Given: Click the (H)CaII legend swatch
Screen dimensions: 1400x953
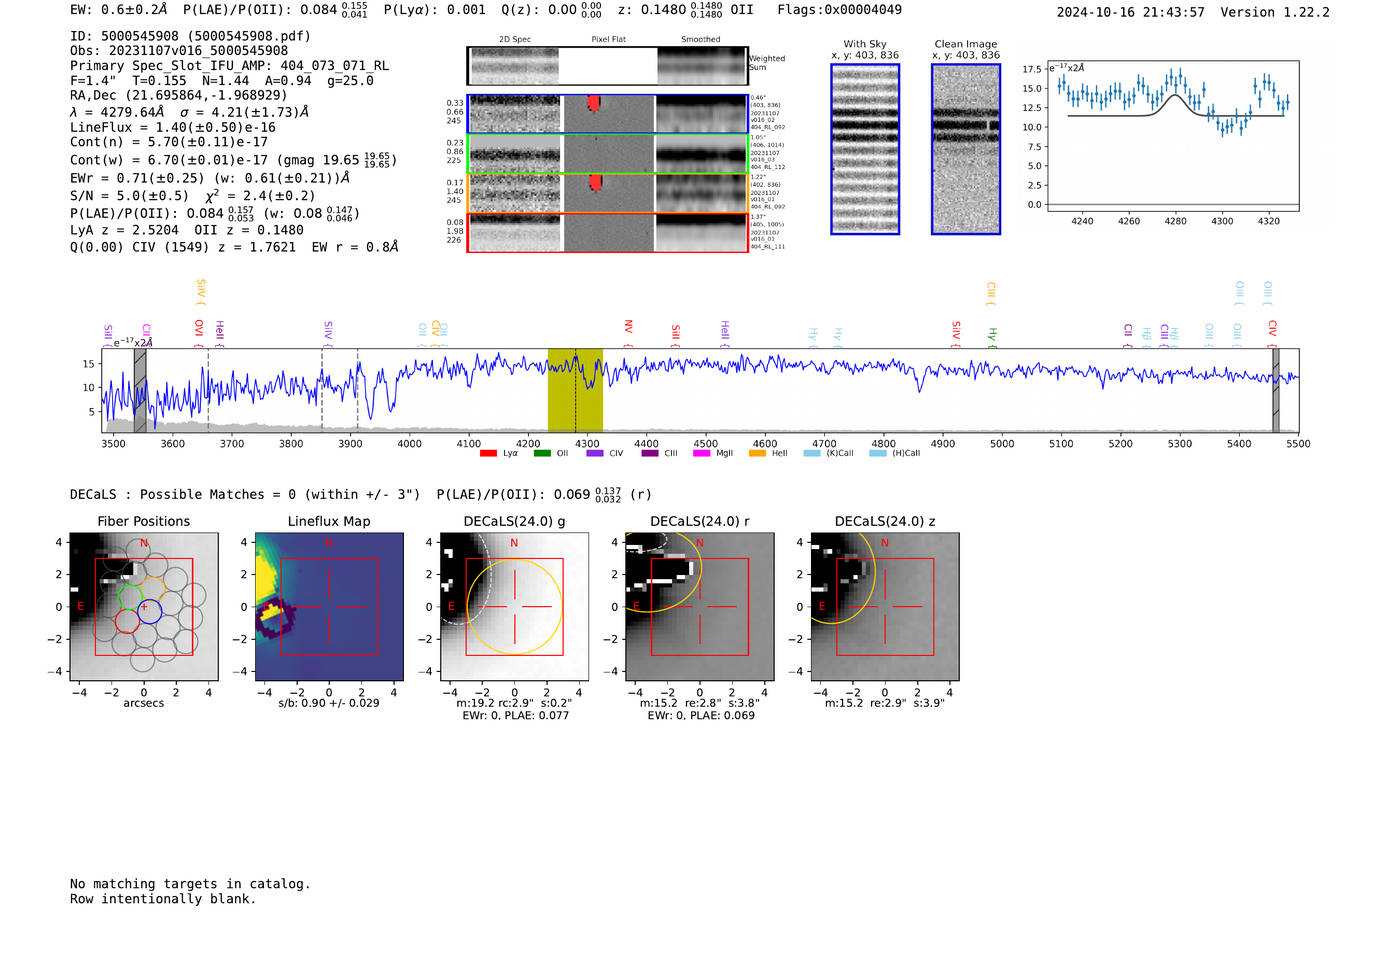Looking at the screenshot, I should coord(878,454).
